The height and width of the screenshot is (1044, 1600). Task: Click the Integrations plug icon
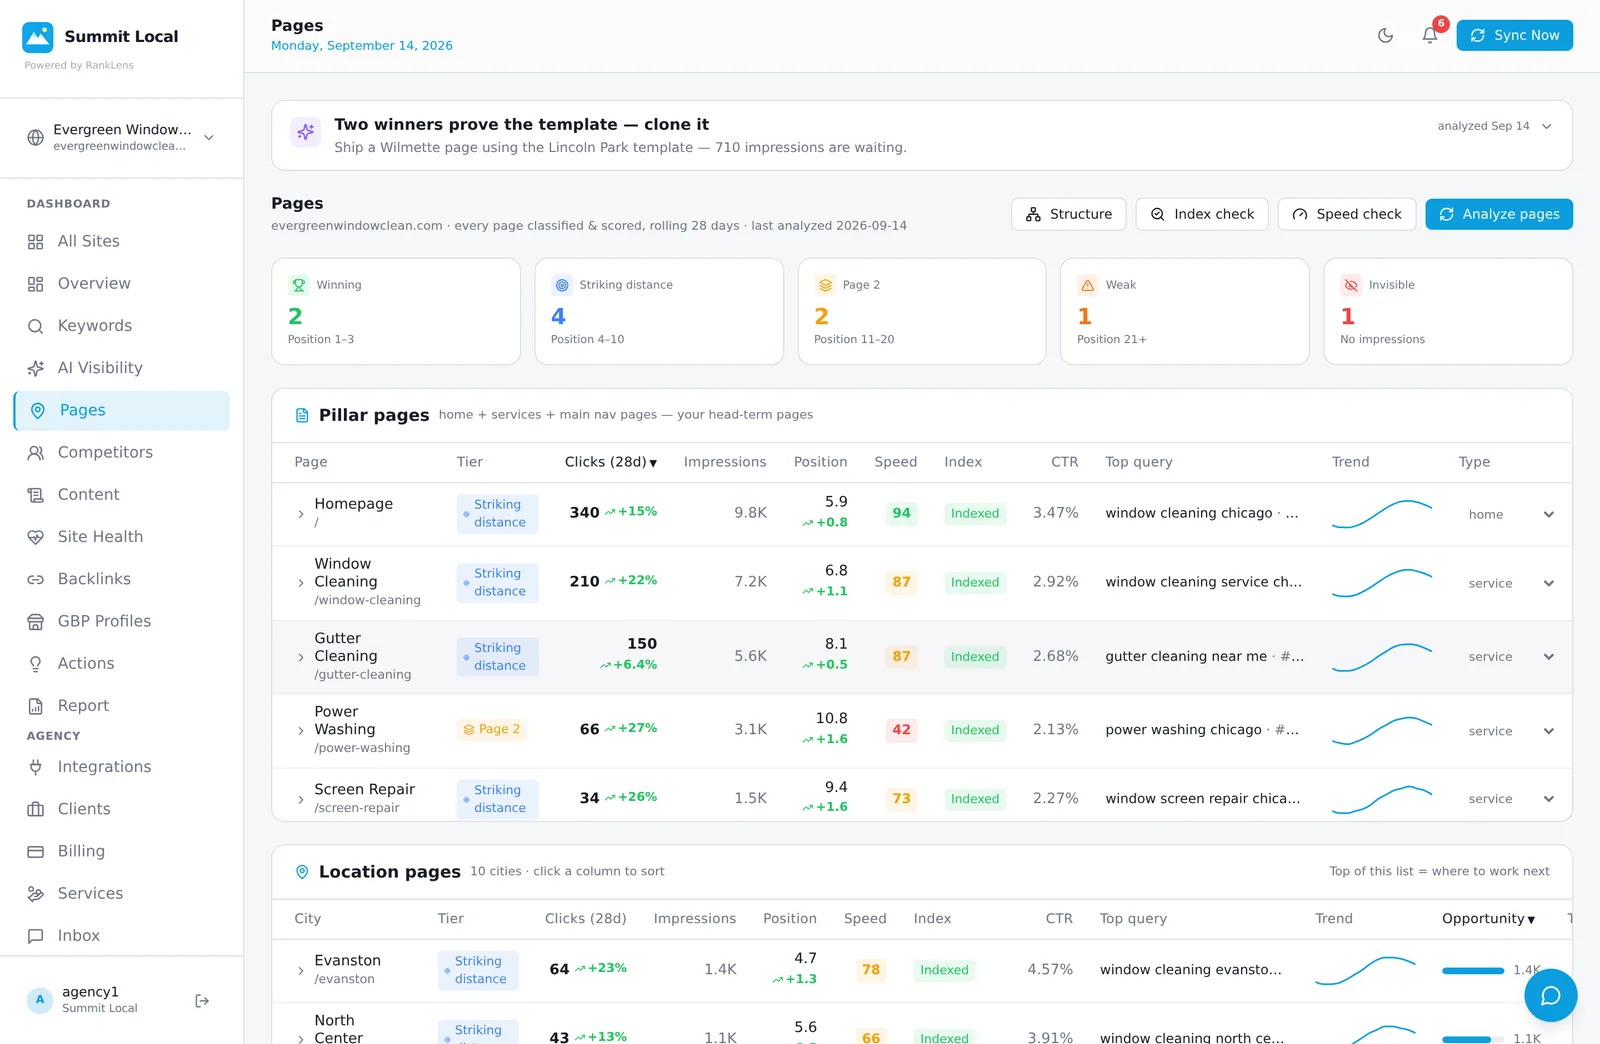[36, 767]
